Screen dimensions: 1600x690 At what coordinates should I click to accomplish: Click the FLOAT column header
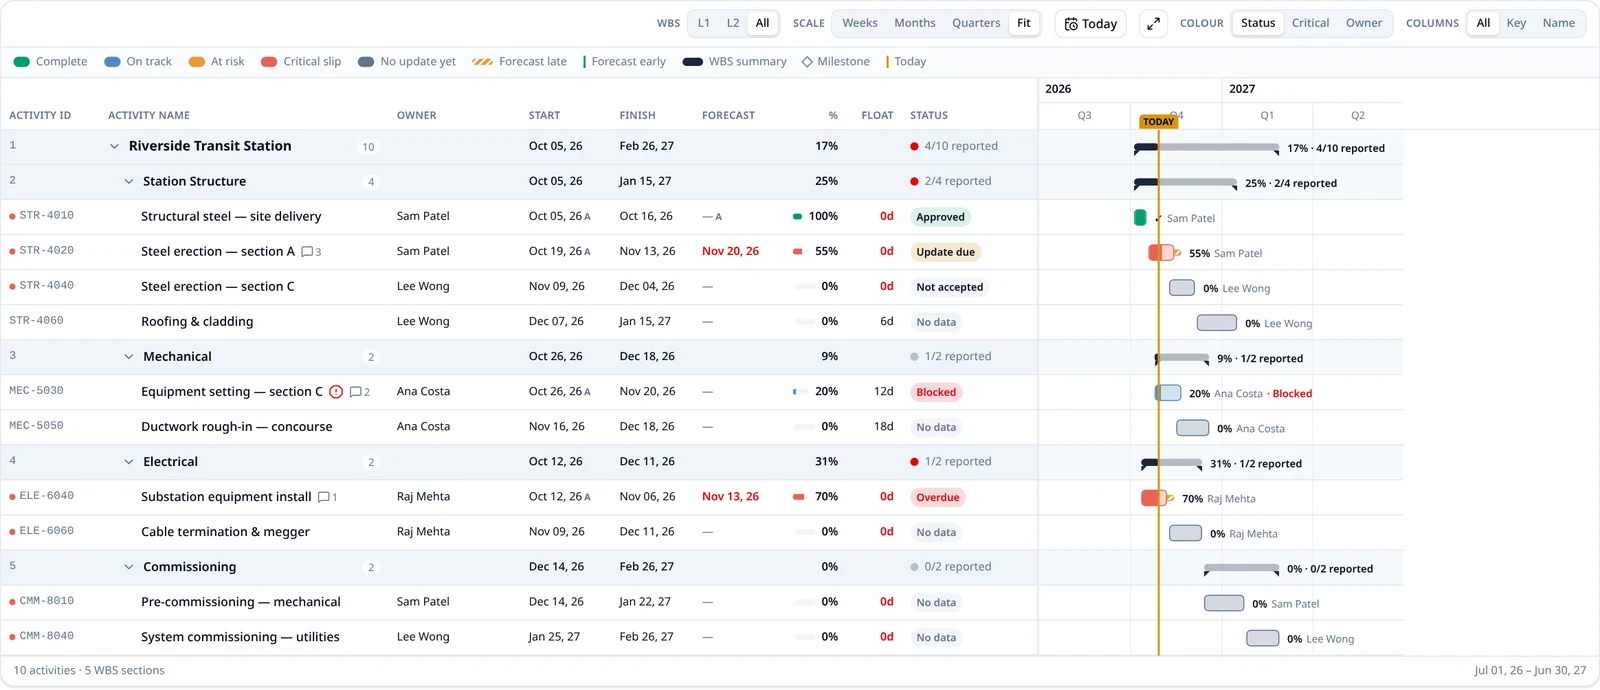point(877,116)
